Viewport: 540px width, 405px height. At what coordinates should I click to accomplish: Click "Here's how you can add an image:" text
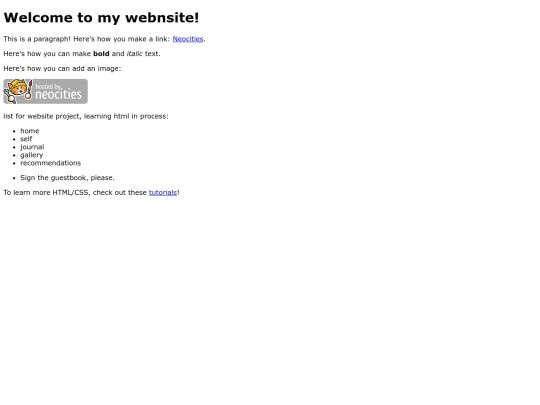coord(62,69)
